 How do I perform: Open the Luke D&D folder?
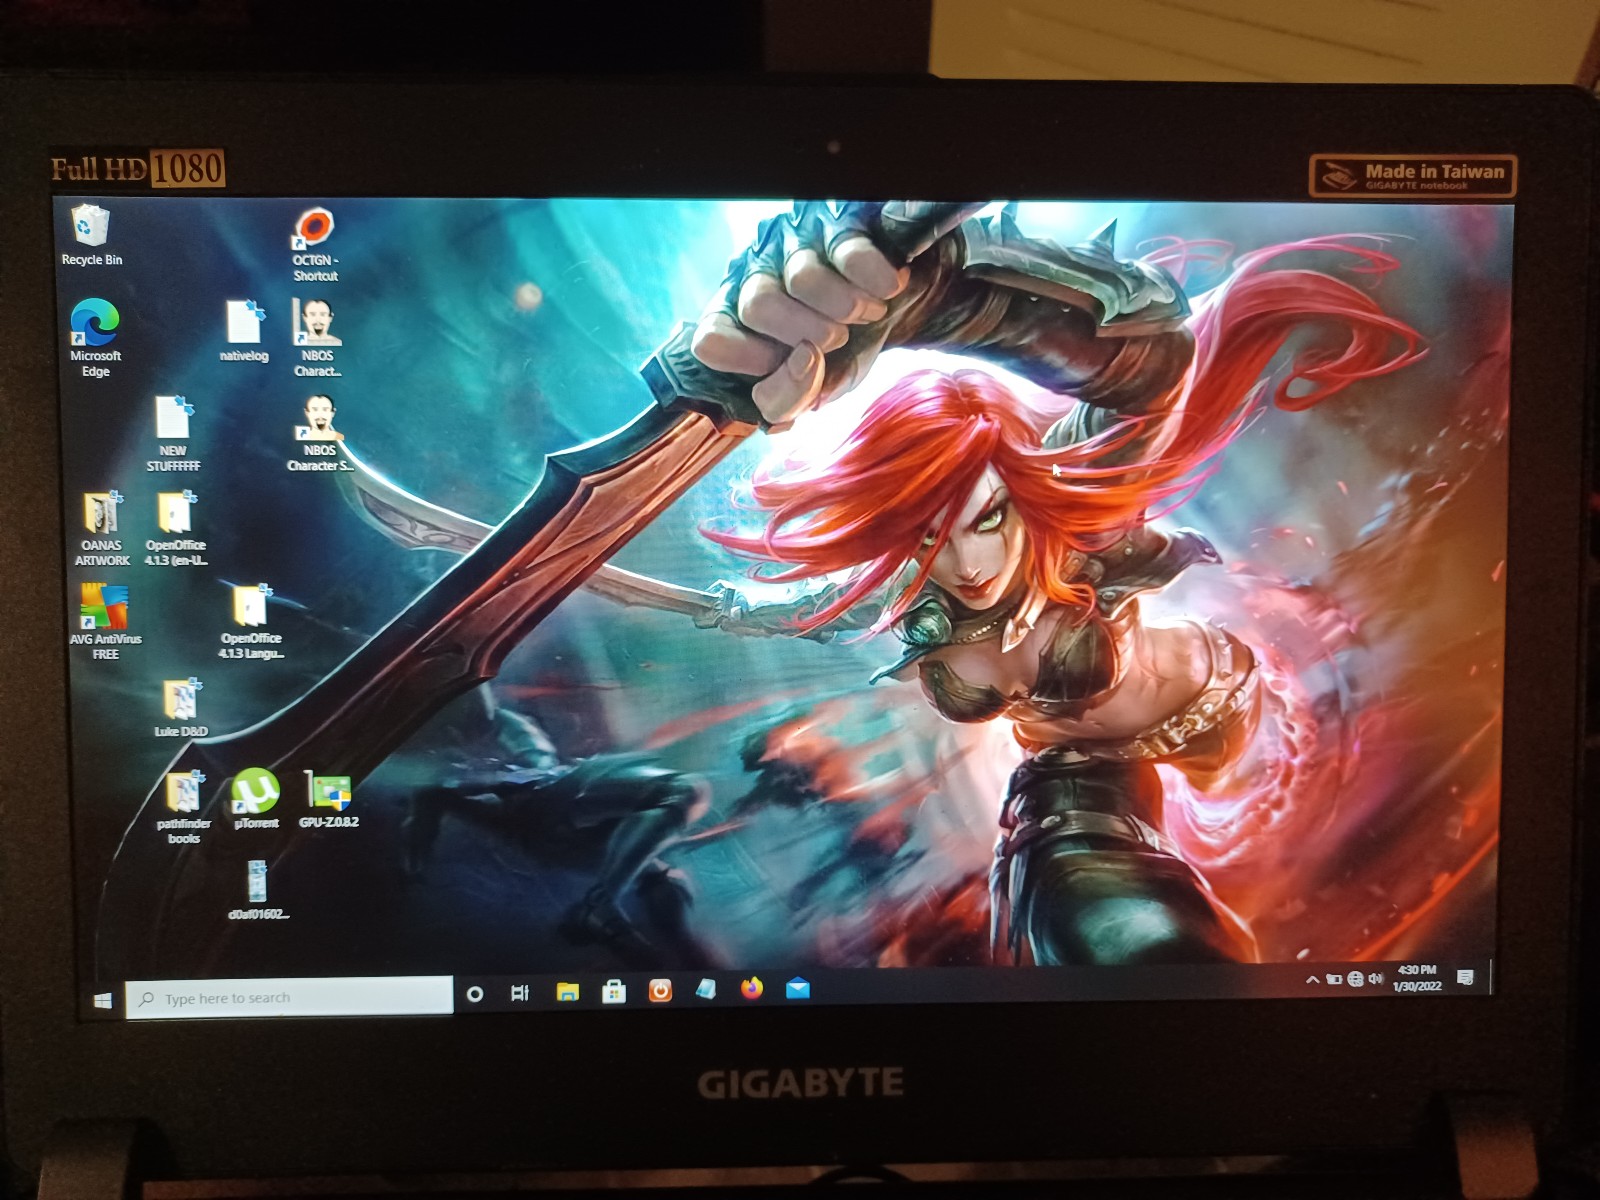click(x=181, y=708)
